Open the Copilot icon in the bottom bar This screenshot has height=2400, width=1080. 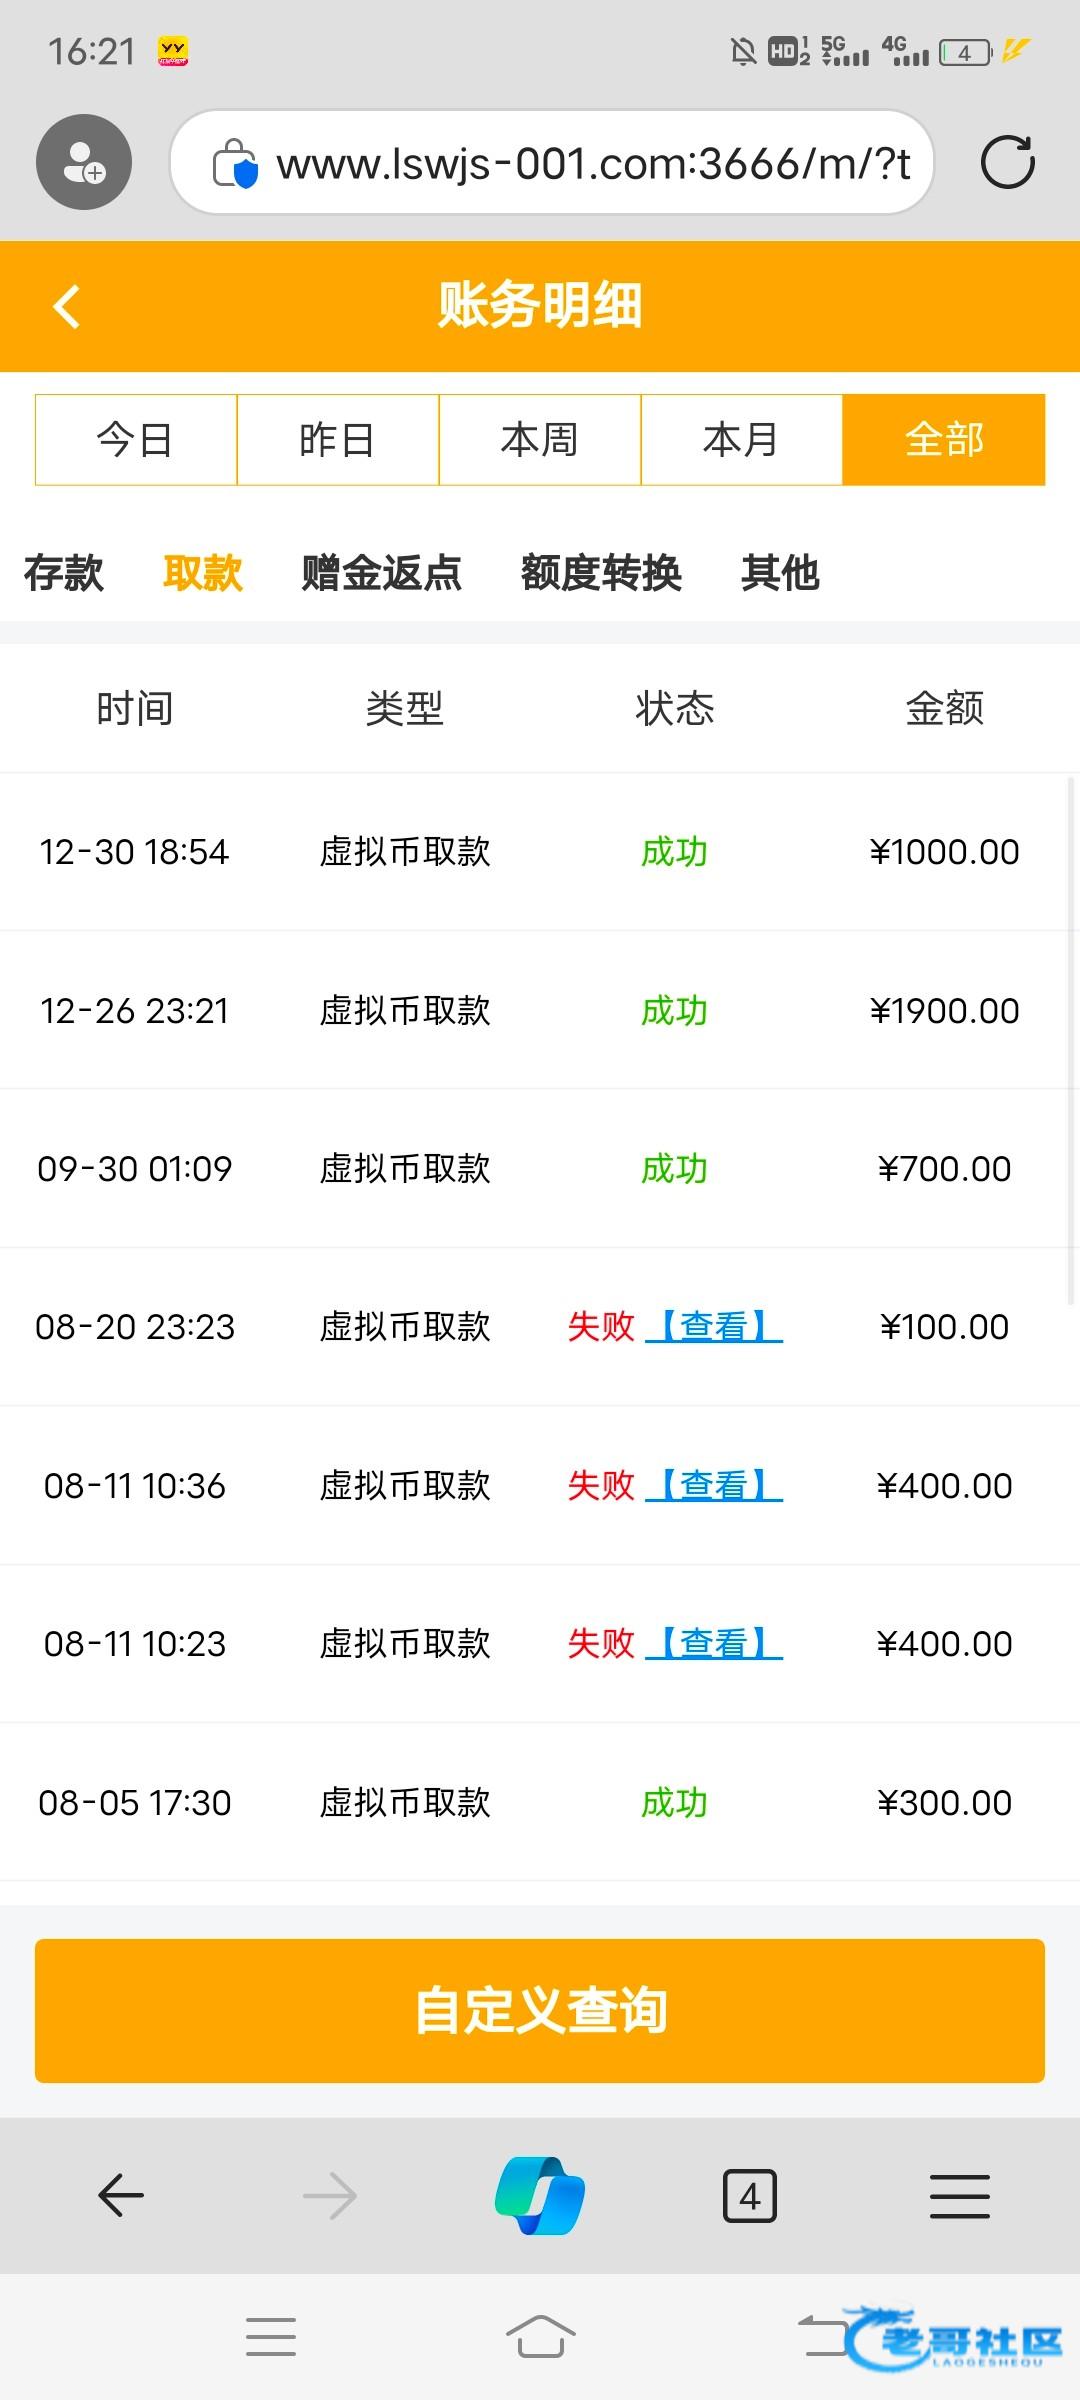point(540,2196)
